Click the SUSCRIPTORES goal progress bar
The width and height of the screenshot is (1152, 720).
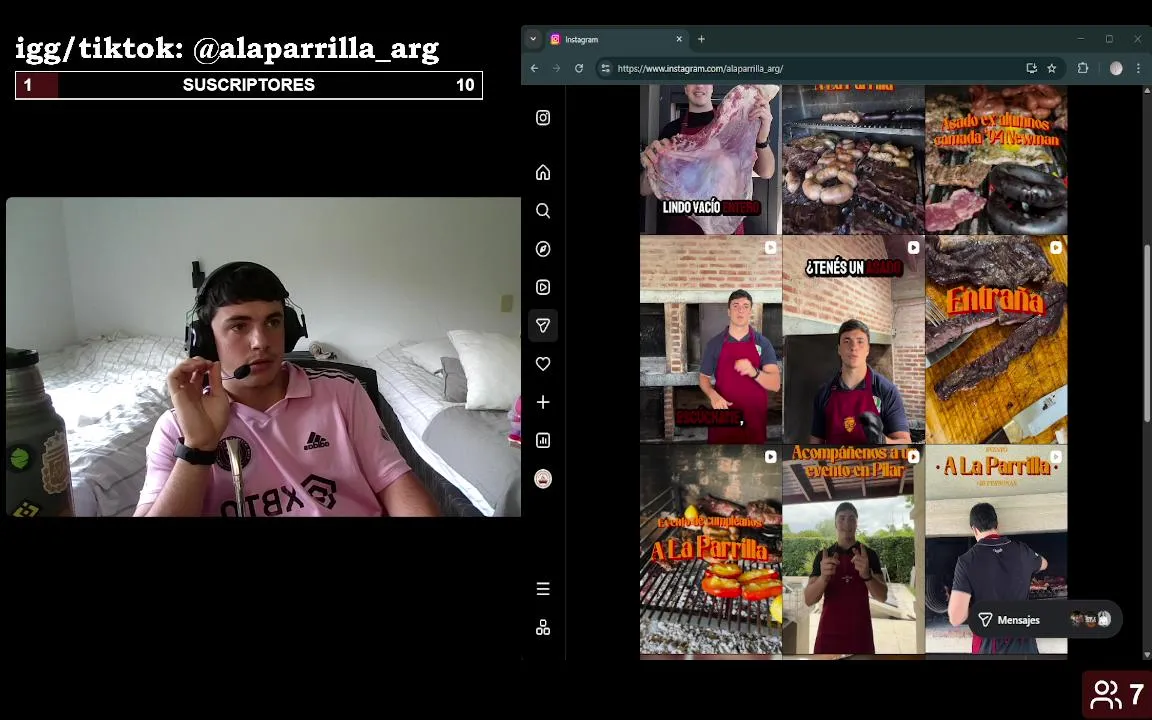tap(249, 85)
